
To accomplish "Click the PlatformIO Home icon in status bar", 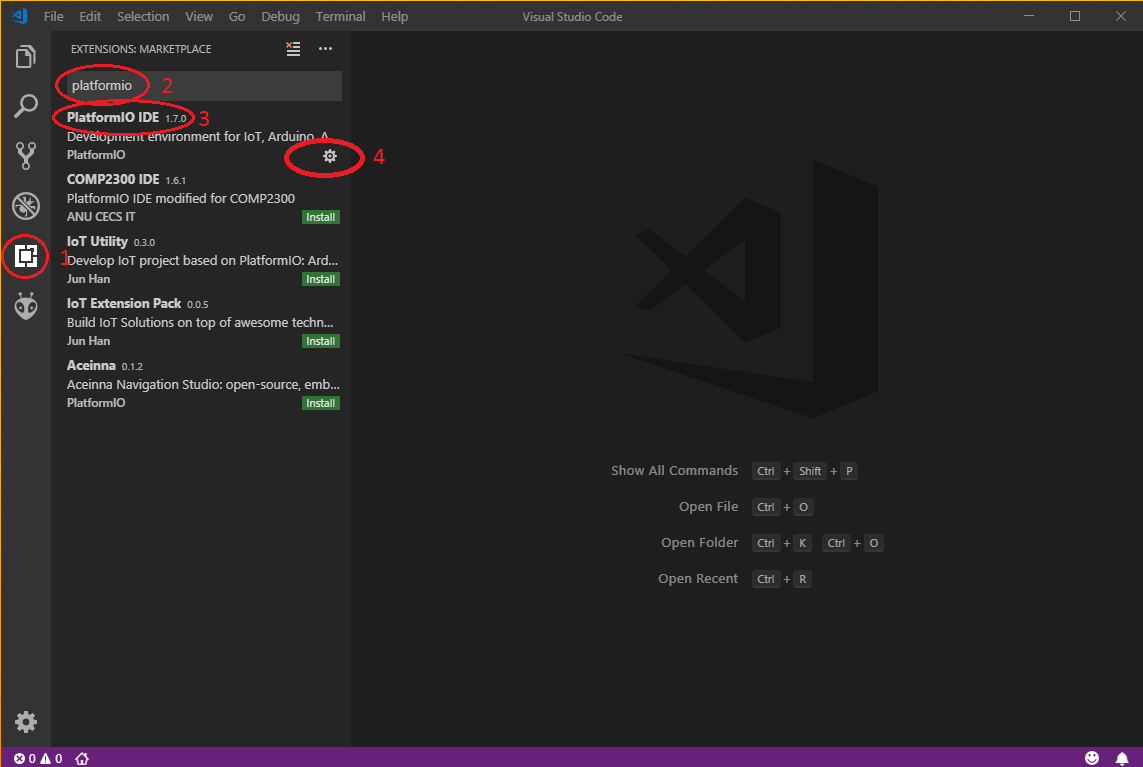I will click(82, 758).
